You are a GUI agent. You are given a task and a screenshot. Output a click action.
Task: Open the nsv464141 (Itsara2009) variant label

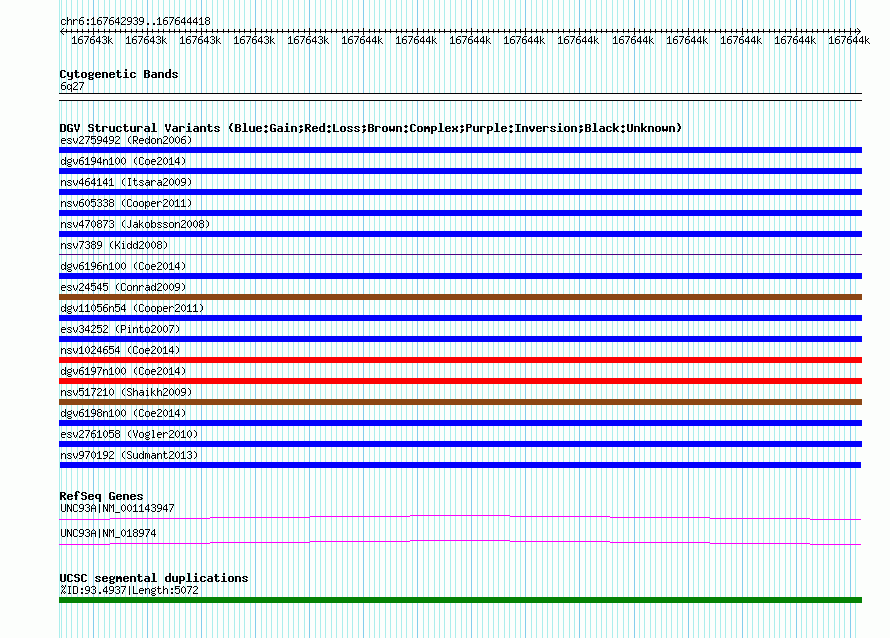[x=126, y=182]
